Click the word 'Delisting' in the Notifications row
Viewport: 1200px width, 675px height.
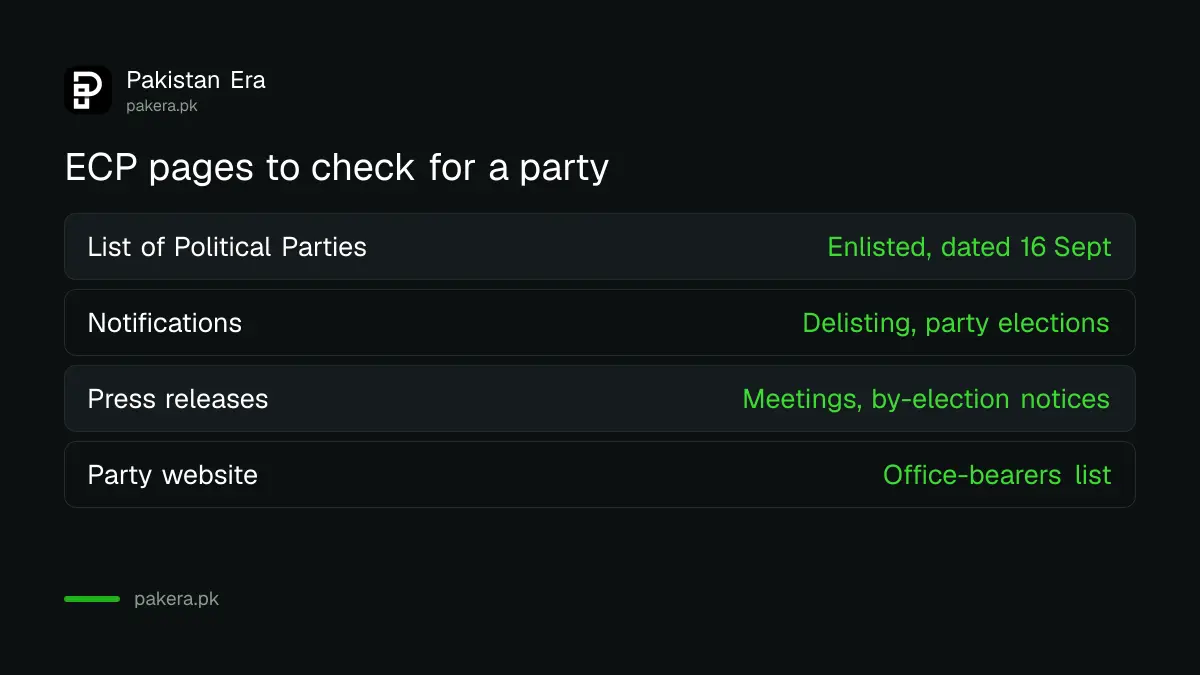tap(859, 323)
